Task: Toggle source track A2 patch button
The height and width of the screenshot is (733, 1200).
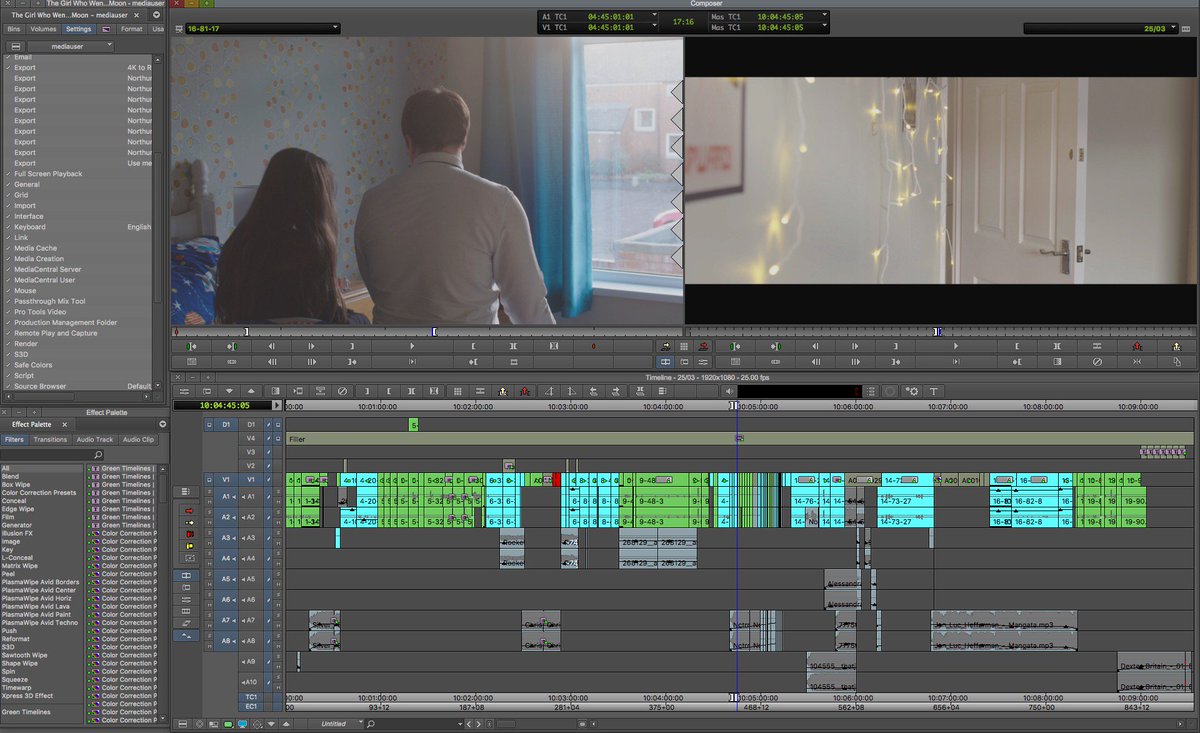Action: 225,517
